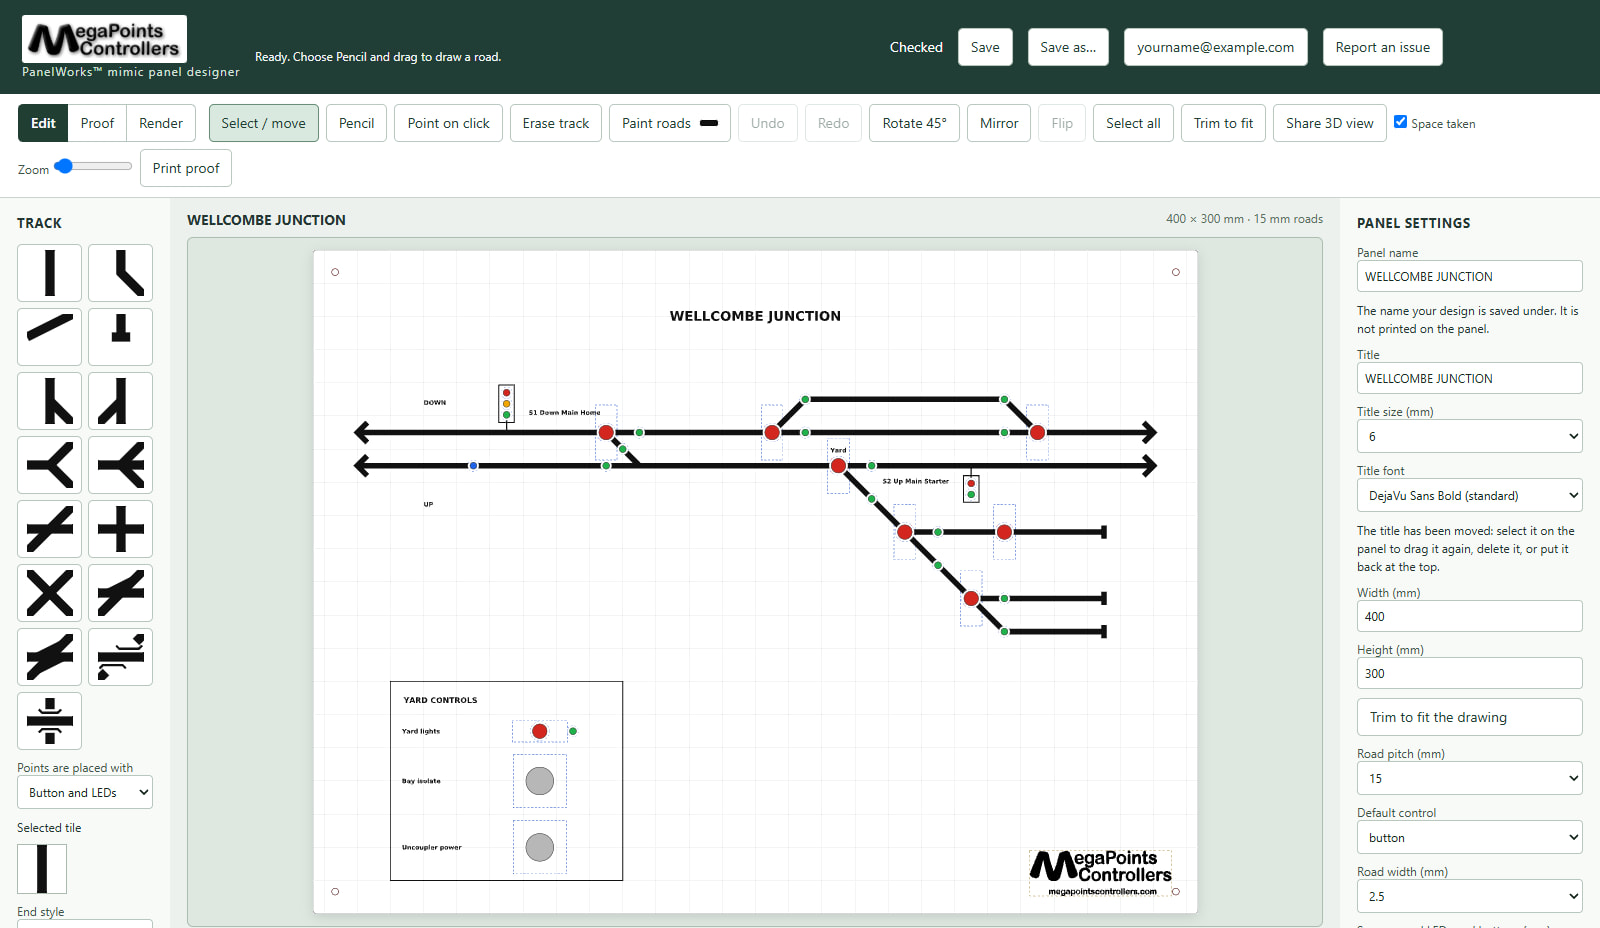Image resolution: width=1600 pixels, height=928 pixels.
Task: Click the Uncoupler power grey button
Action: [540, 847]
